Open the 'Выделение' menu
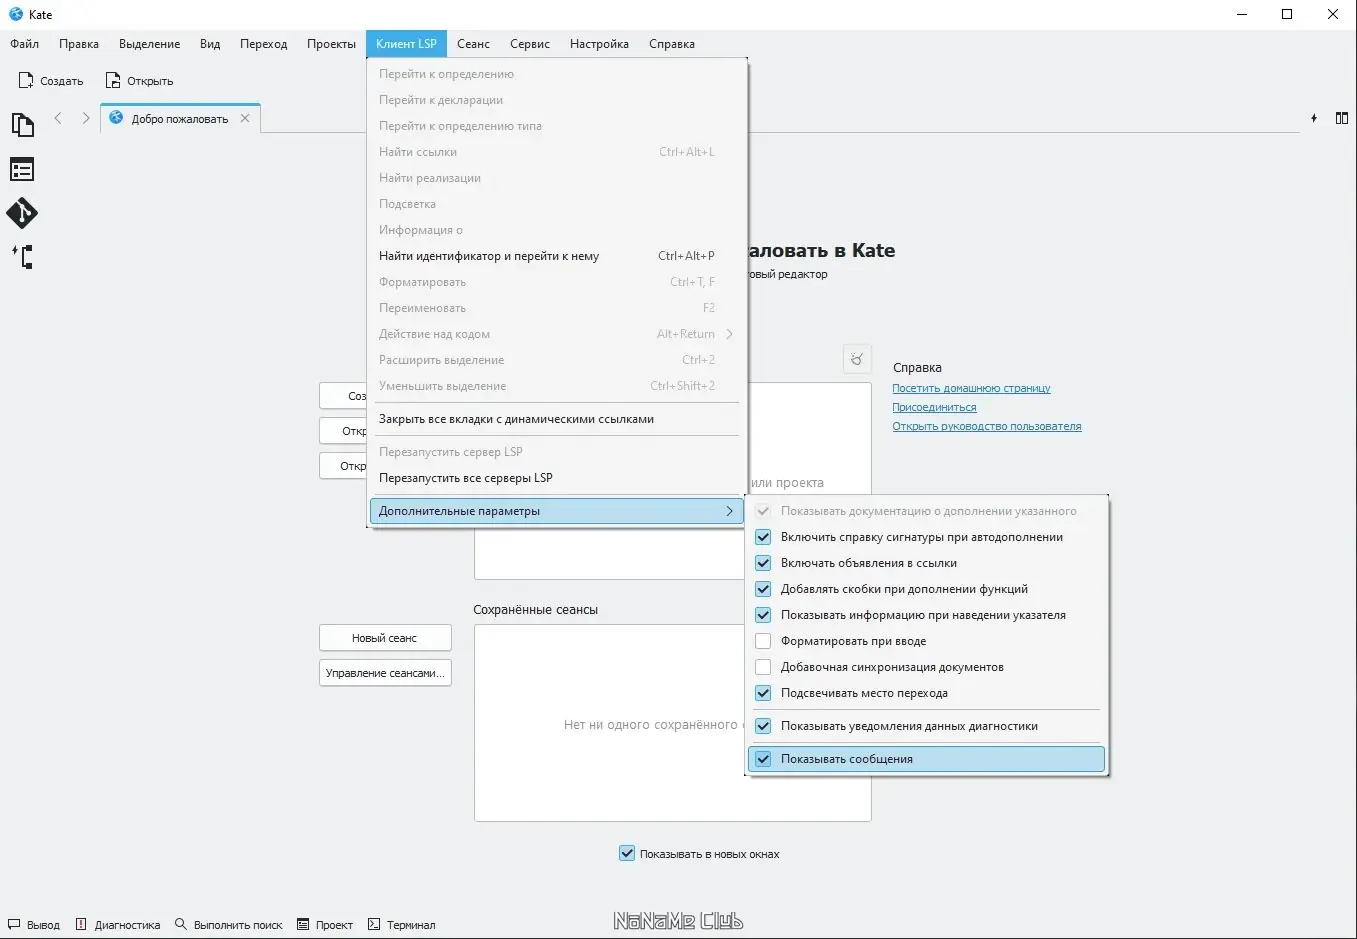The width and height of the screenshot is (1357, 939). (150, 44)
